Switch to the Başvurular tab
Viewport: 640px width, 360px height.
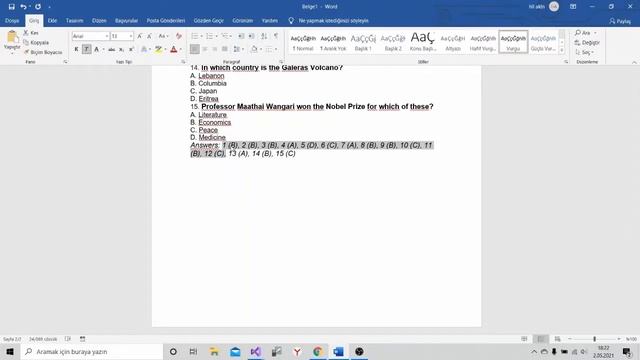coord(126,20)
